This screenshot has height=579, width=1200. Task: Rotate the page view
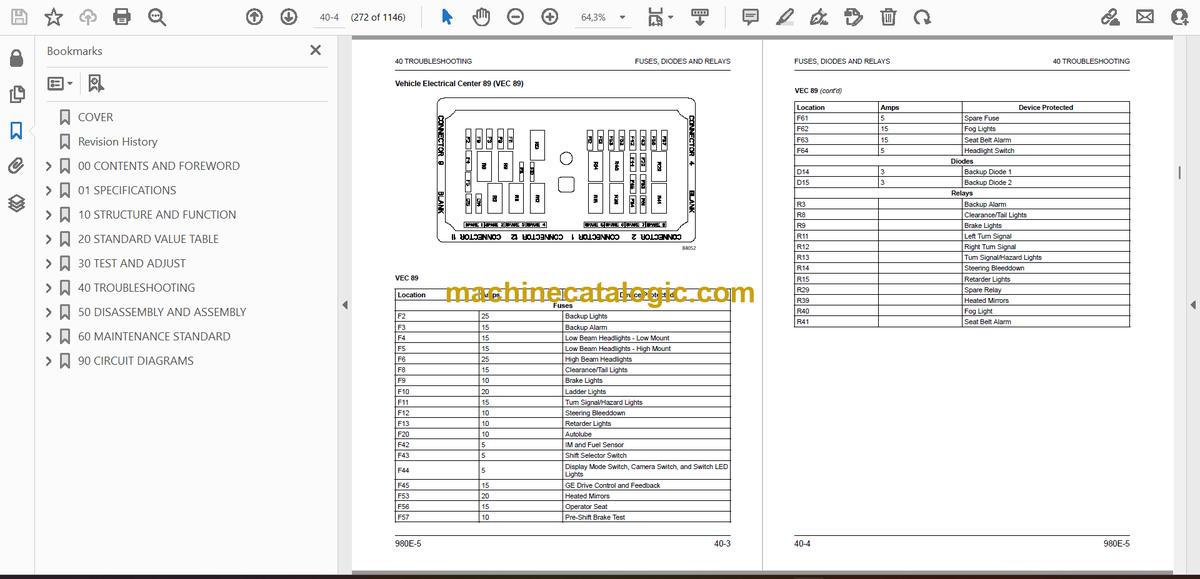[x=922, y=17]
